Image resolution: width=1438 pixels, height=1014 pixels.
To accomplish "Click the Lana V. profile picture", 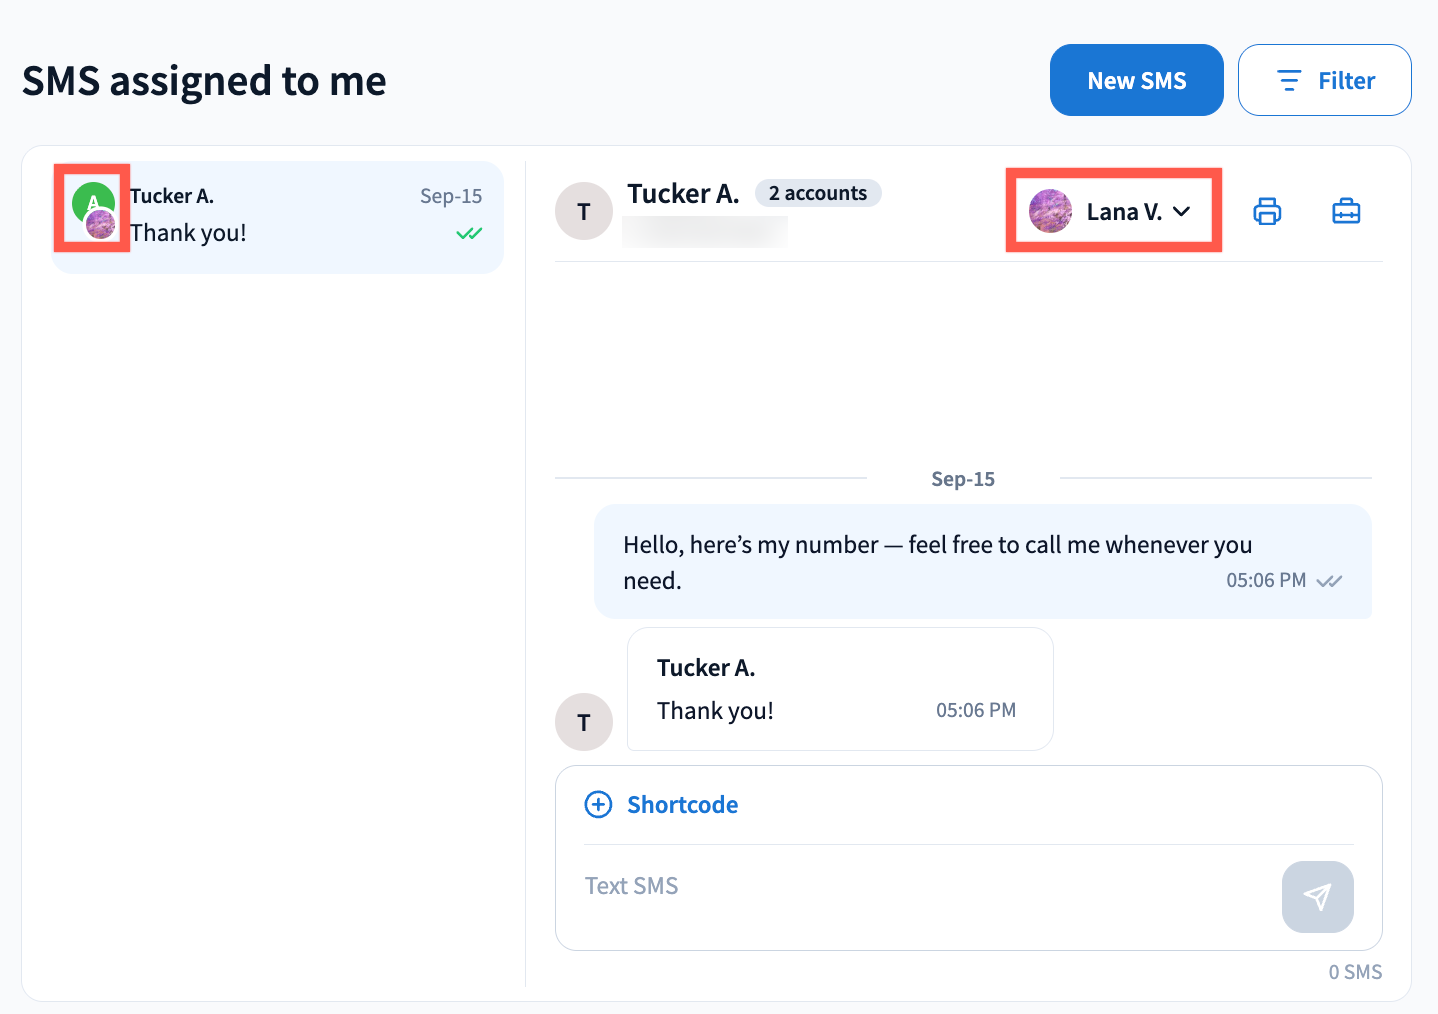I will (x=1050, y=211).
